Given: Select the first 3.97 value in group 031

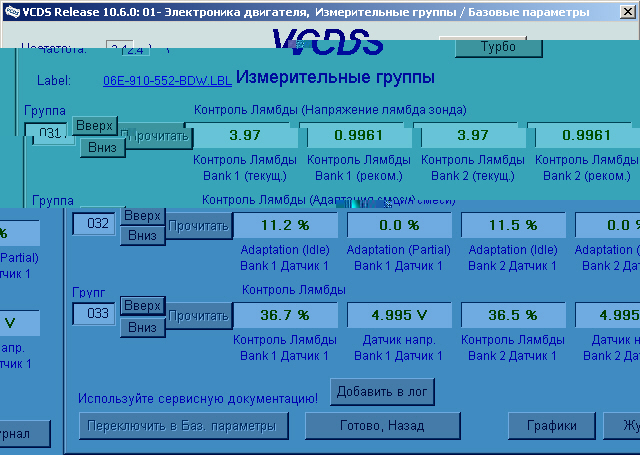Looking at the screenshot, I should 244,135.
